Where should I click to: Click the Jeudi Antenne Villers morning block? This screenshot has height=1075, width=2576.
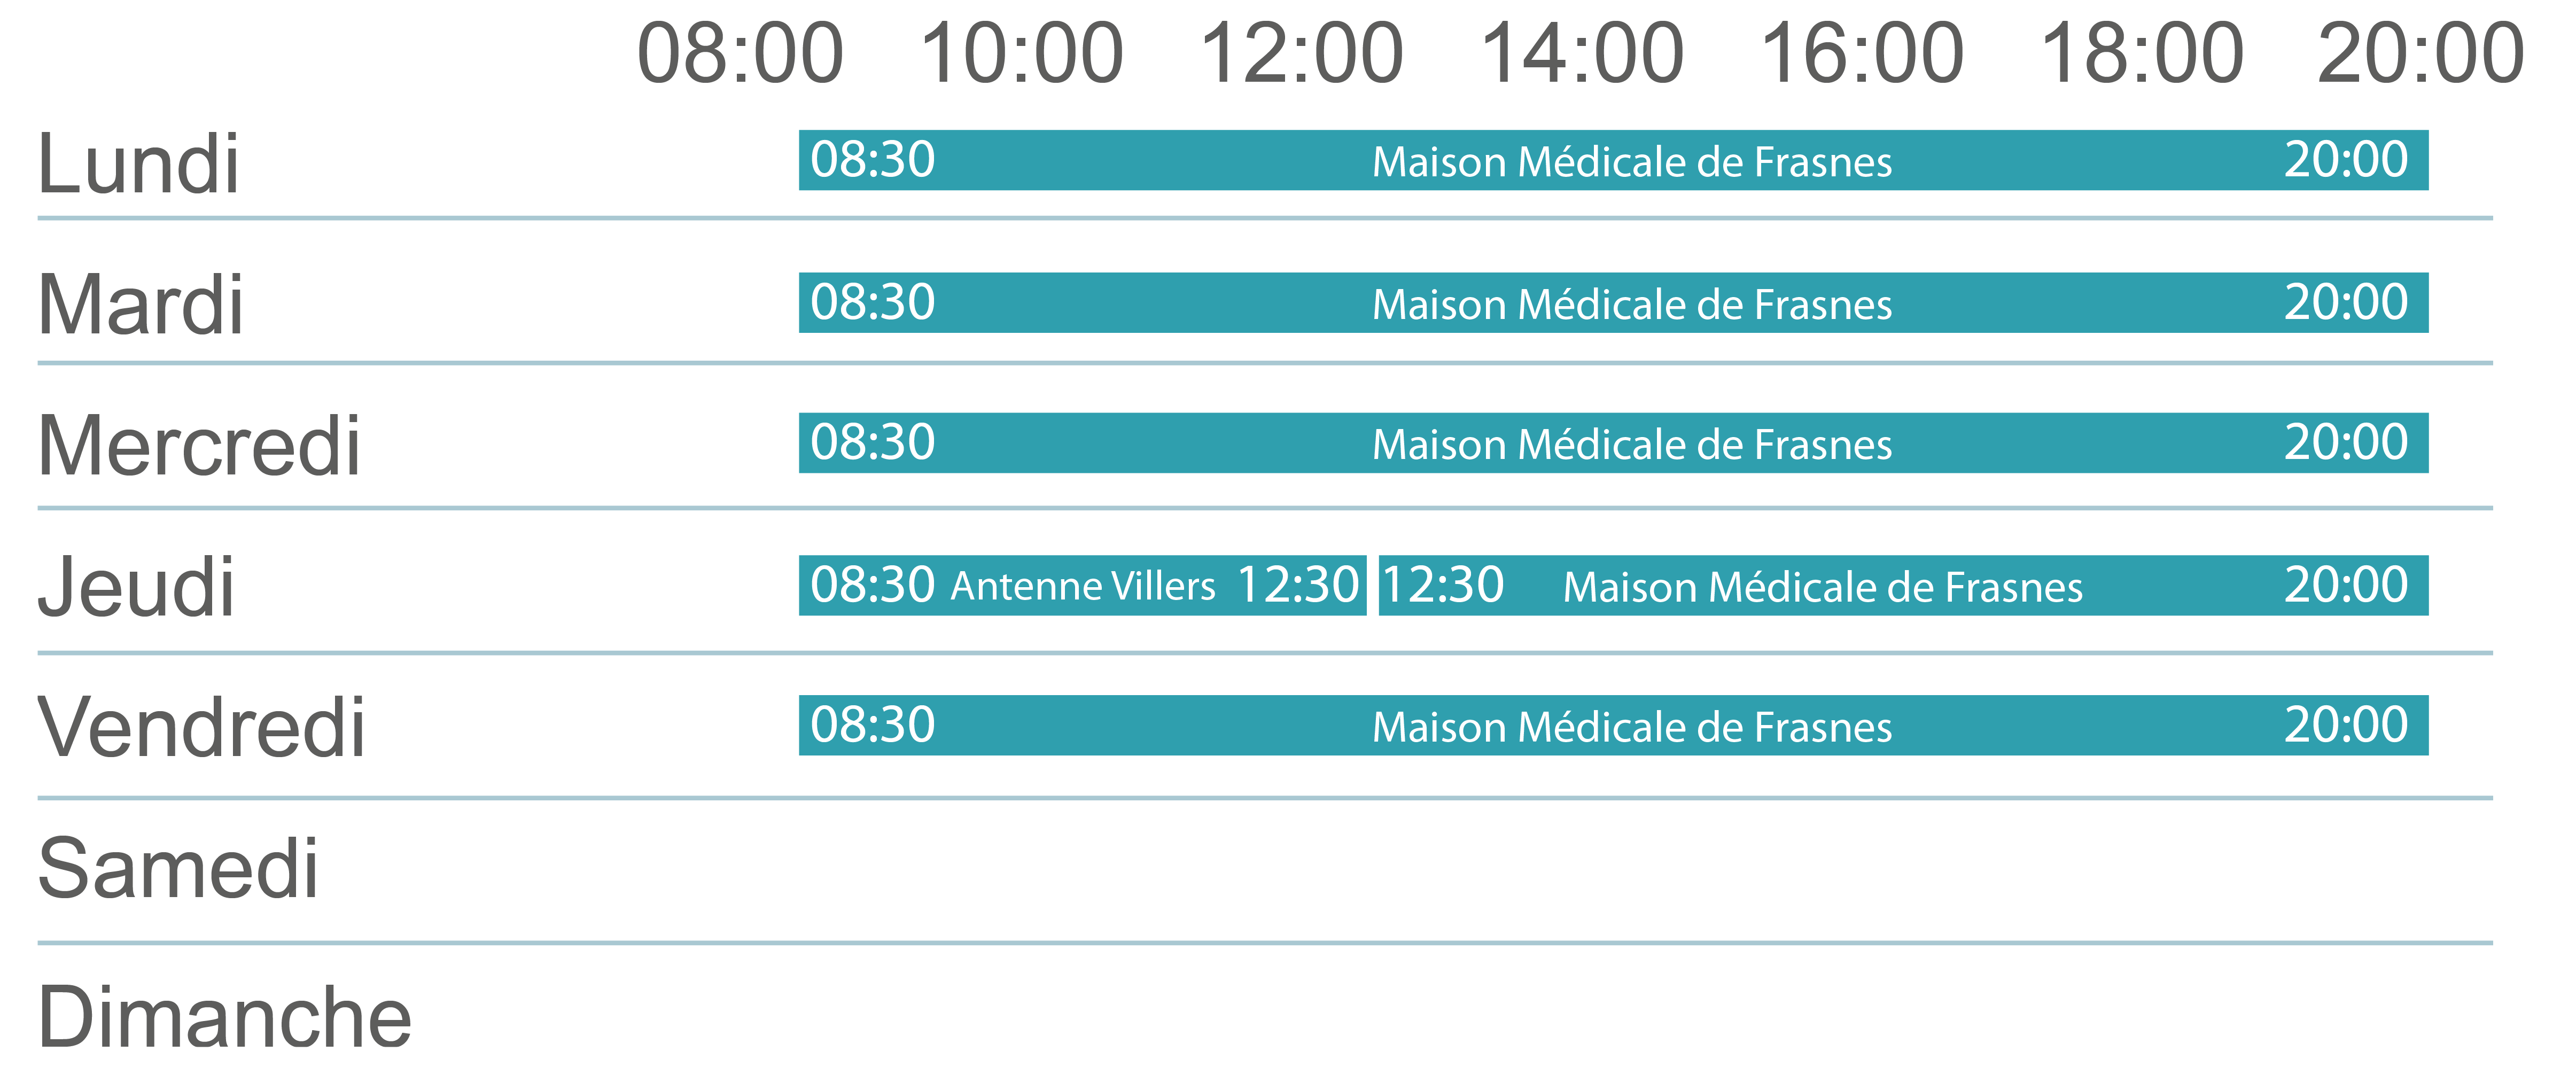(1082, 585)
